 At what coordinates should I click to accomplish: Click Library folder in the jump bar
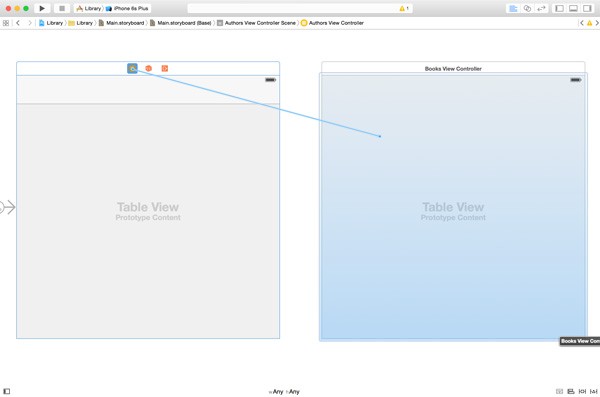(81, 23)
